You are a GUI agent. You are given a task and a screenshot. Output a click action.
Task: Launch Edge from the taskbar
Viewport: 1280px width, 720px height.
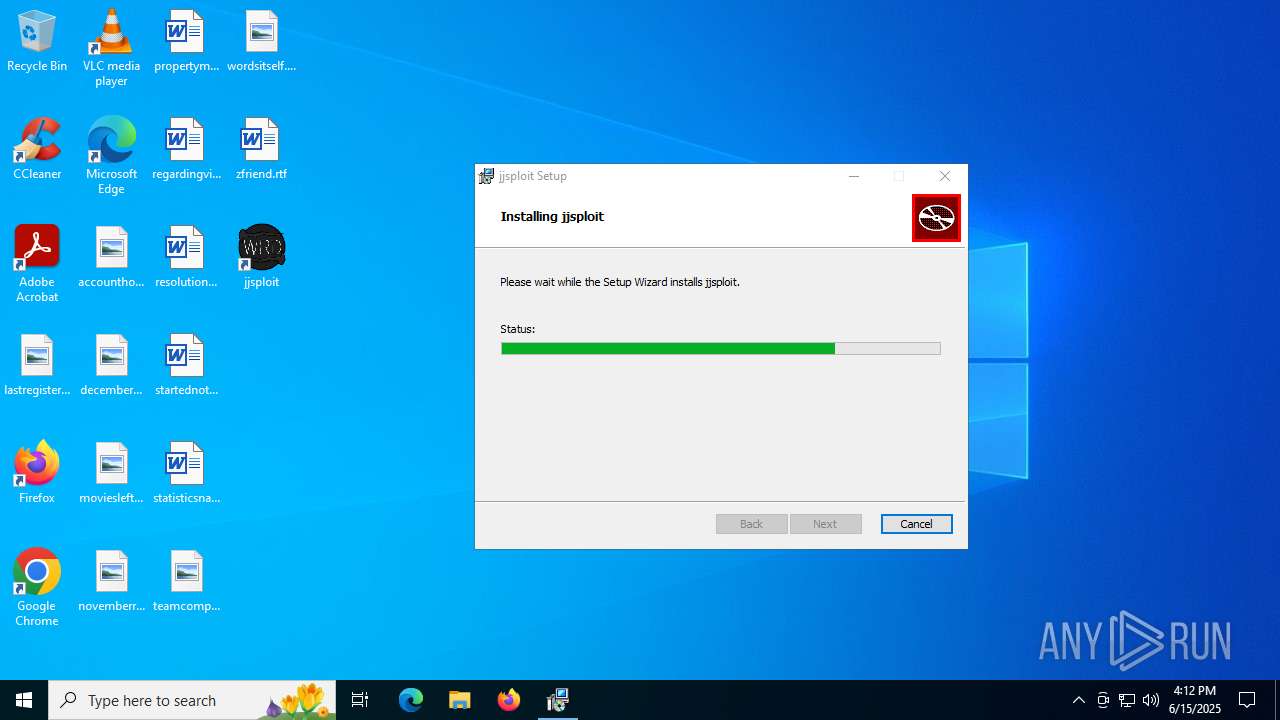point(411,700)
